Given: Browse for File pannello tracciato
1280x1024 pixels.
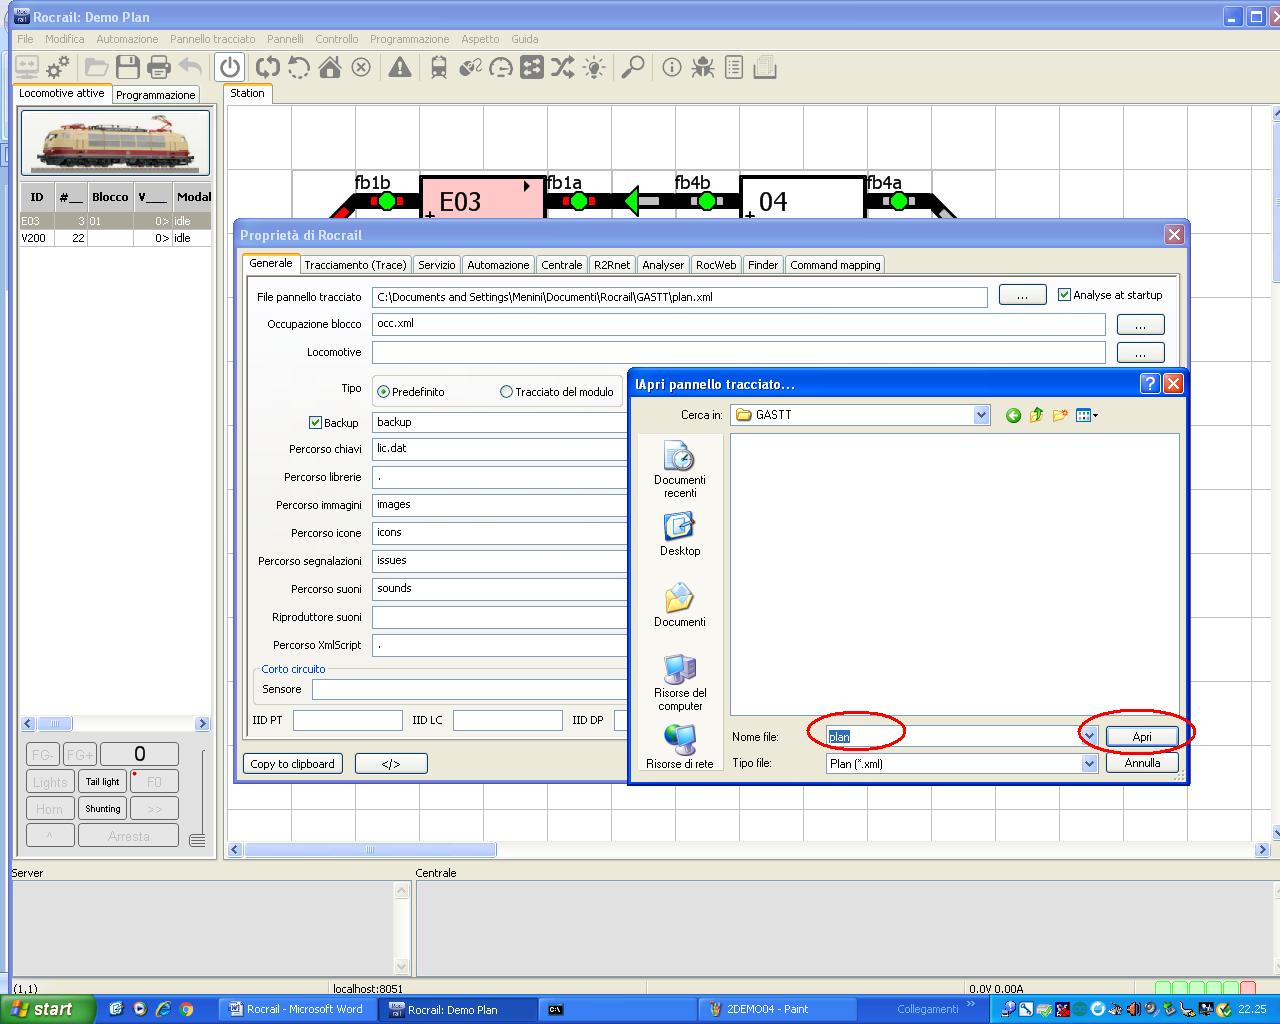Looking at the screenshot, I should (1022, 296).
